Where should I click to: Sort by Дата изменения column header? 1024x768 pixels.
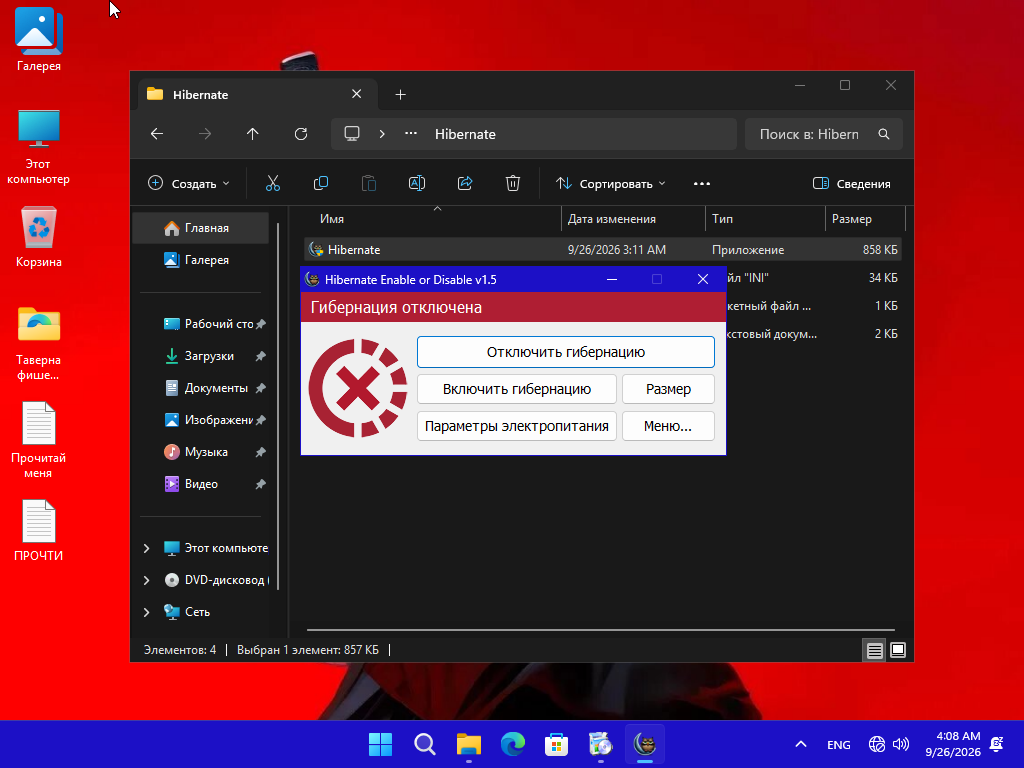pyautogui.click(x=633, y=219)
